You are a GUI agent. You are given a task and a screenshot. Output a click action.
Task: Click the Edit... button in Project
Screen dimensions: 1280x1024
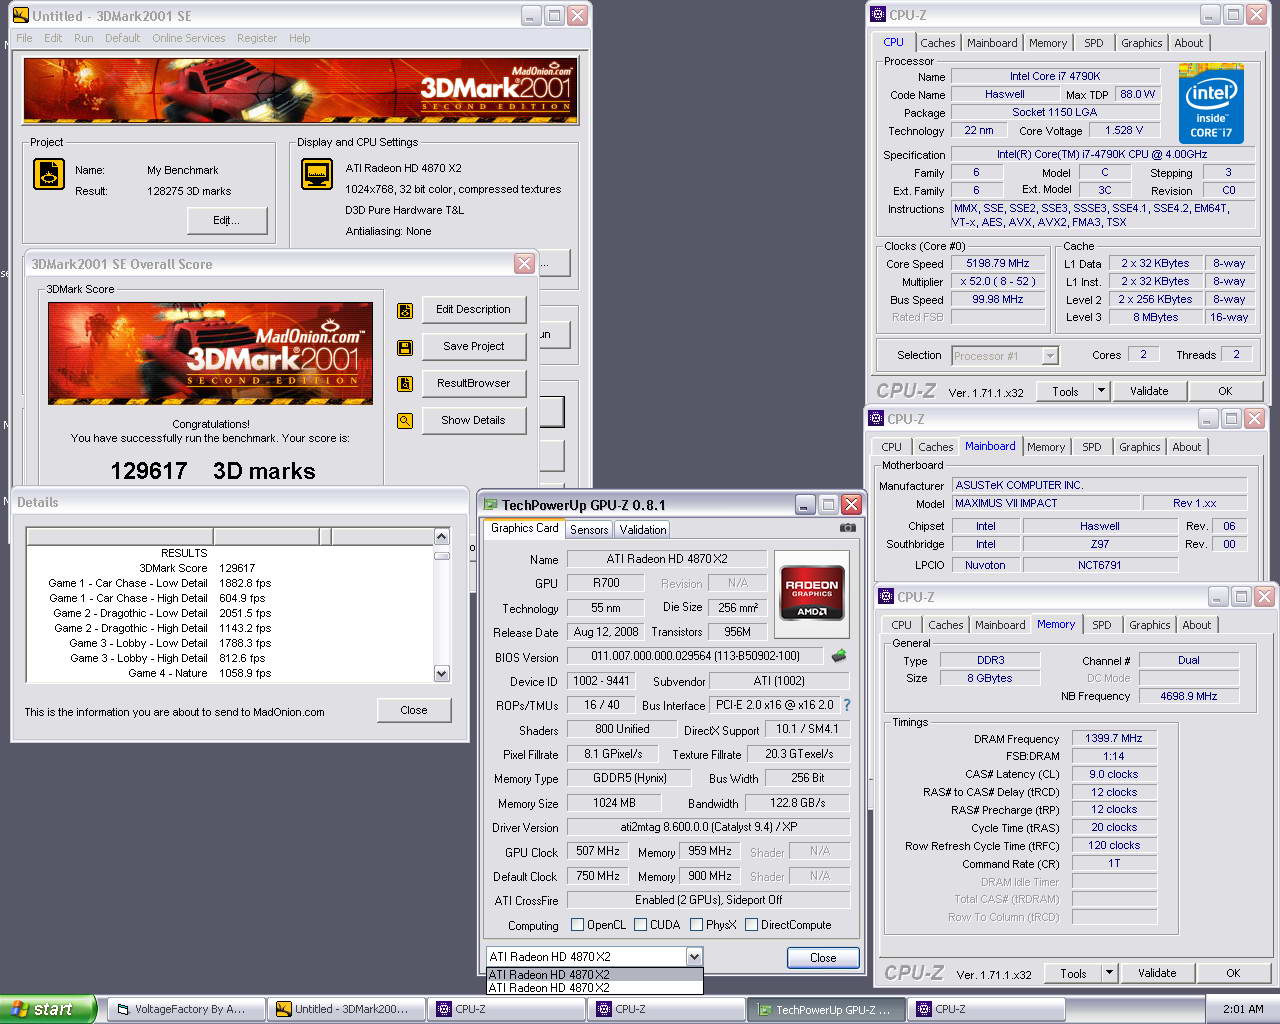227,220
